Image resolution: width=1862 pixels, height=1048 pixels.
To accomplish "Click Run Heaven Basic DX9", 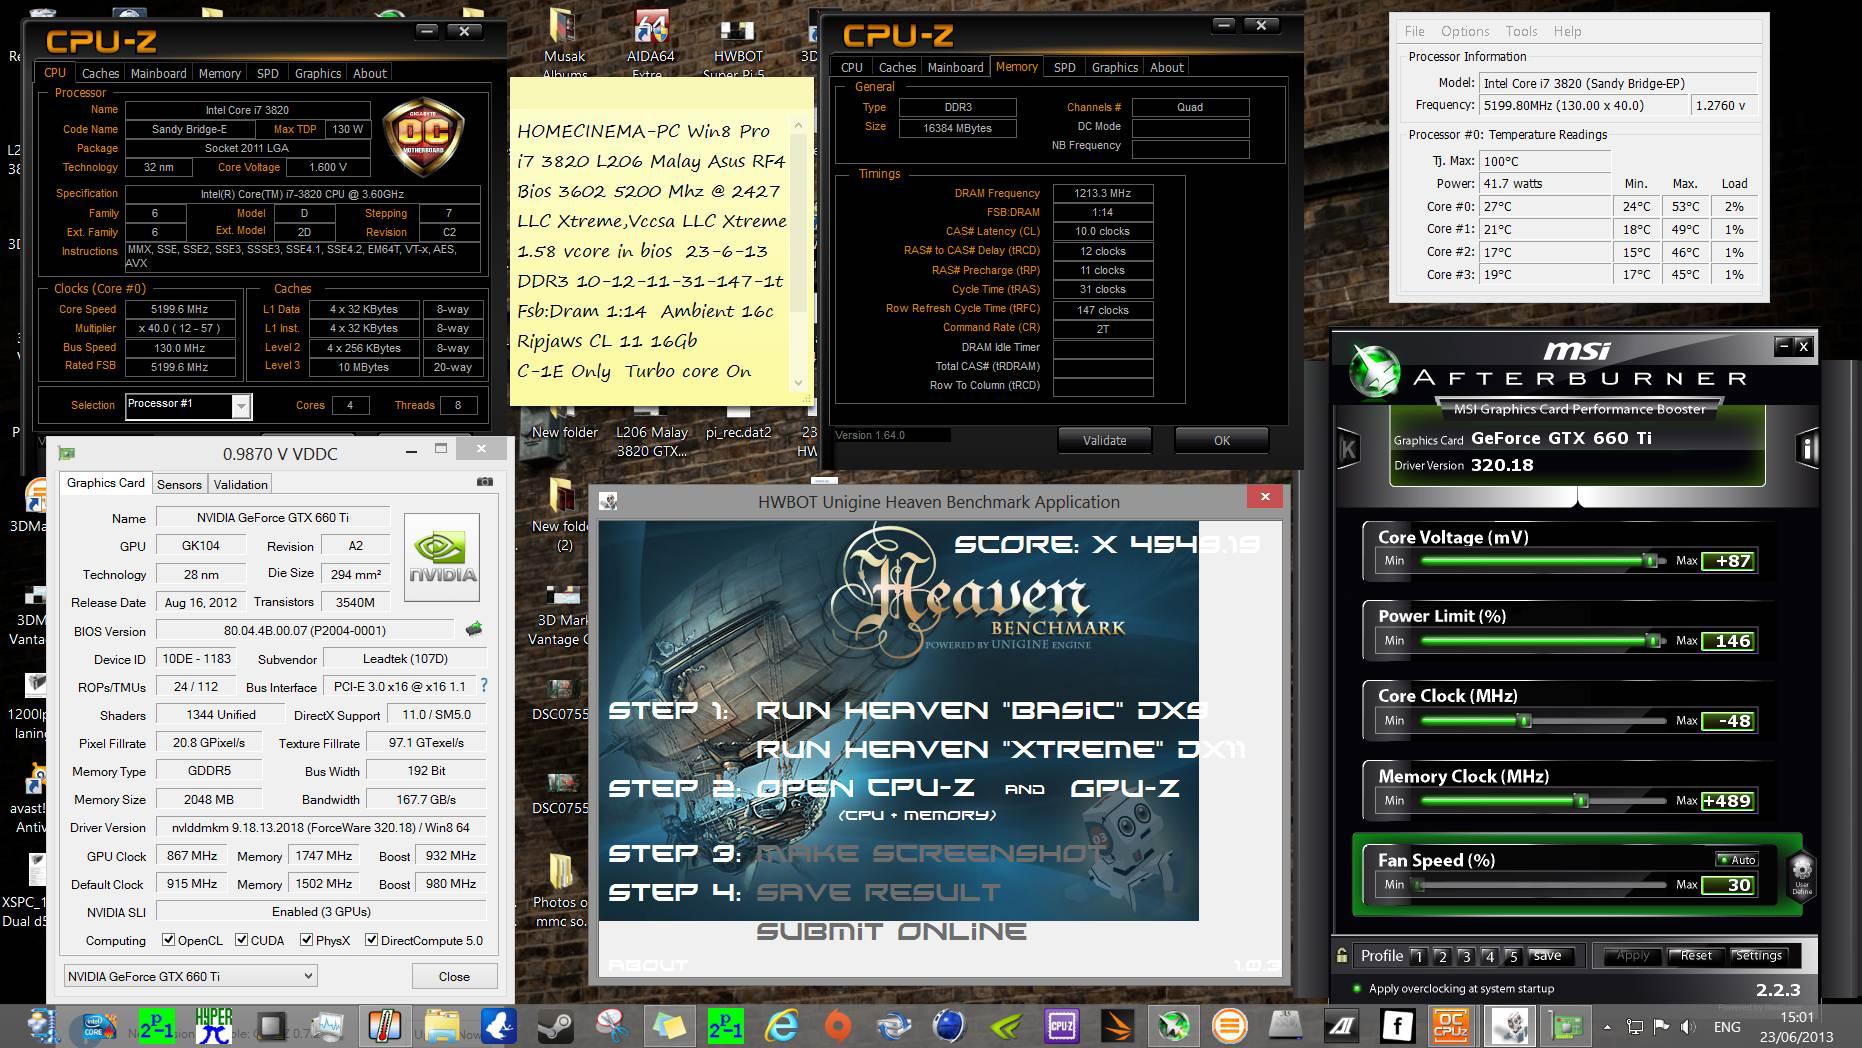I will 982,710.
